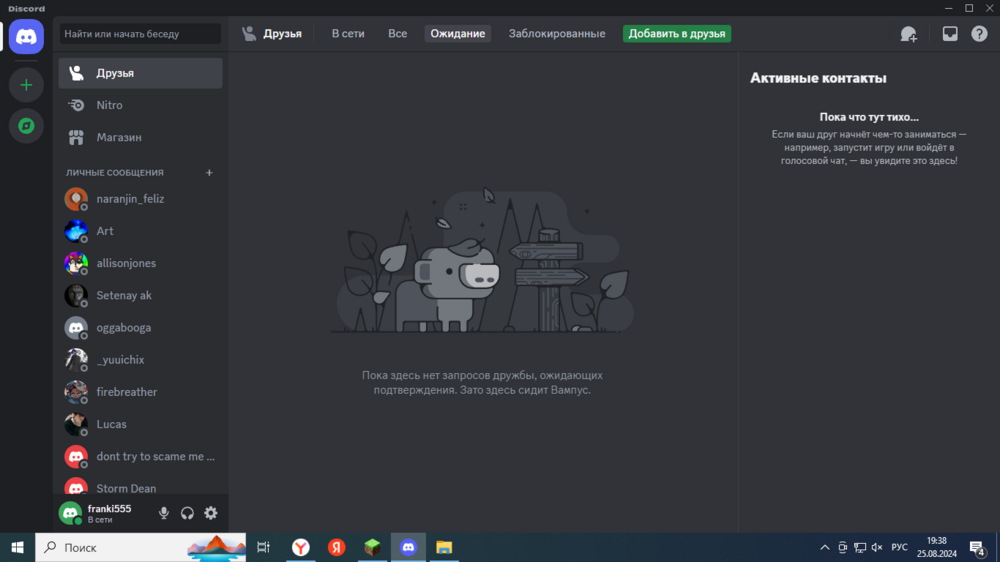The height and width of the screenshot is (562, 1000).
Task: Click allisonjones avatar
Action: (x=76, y=263)
